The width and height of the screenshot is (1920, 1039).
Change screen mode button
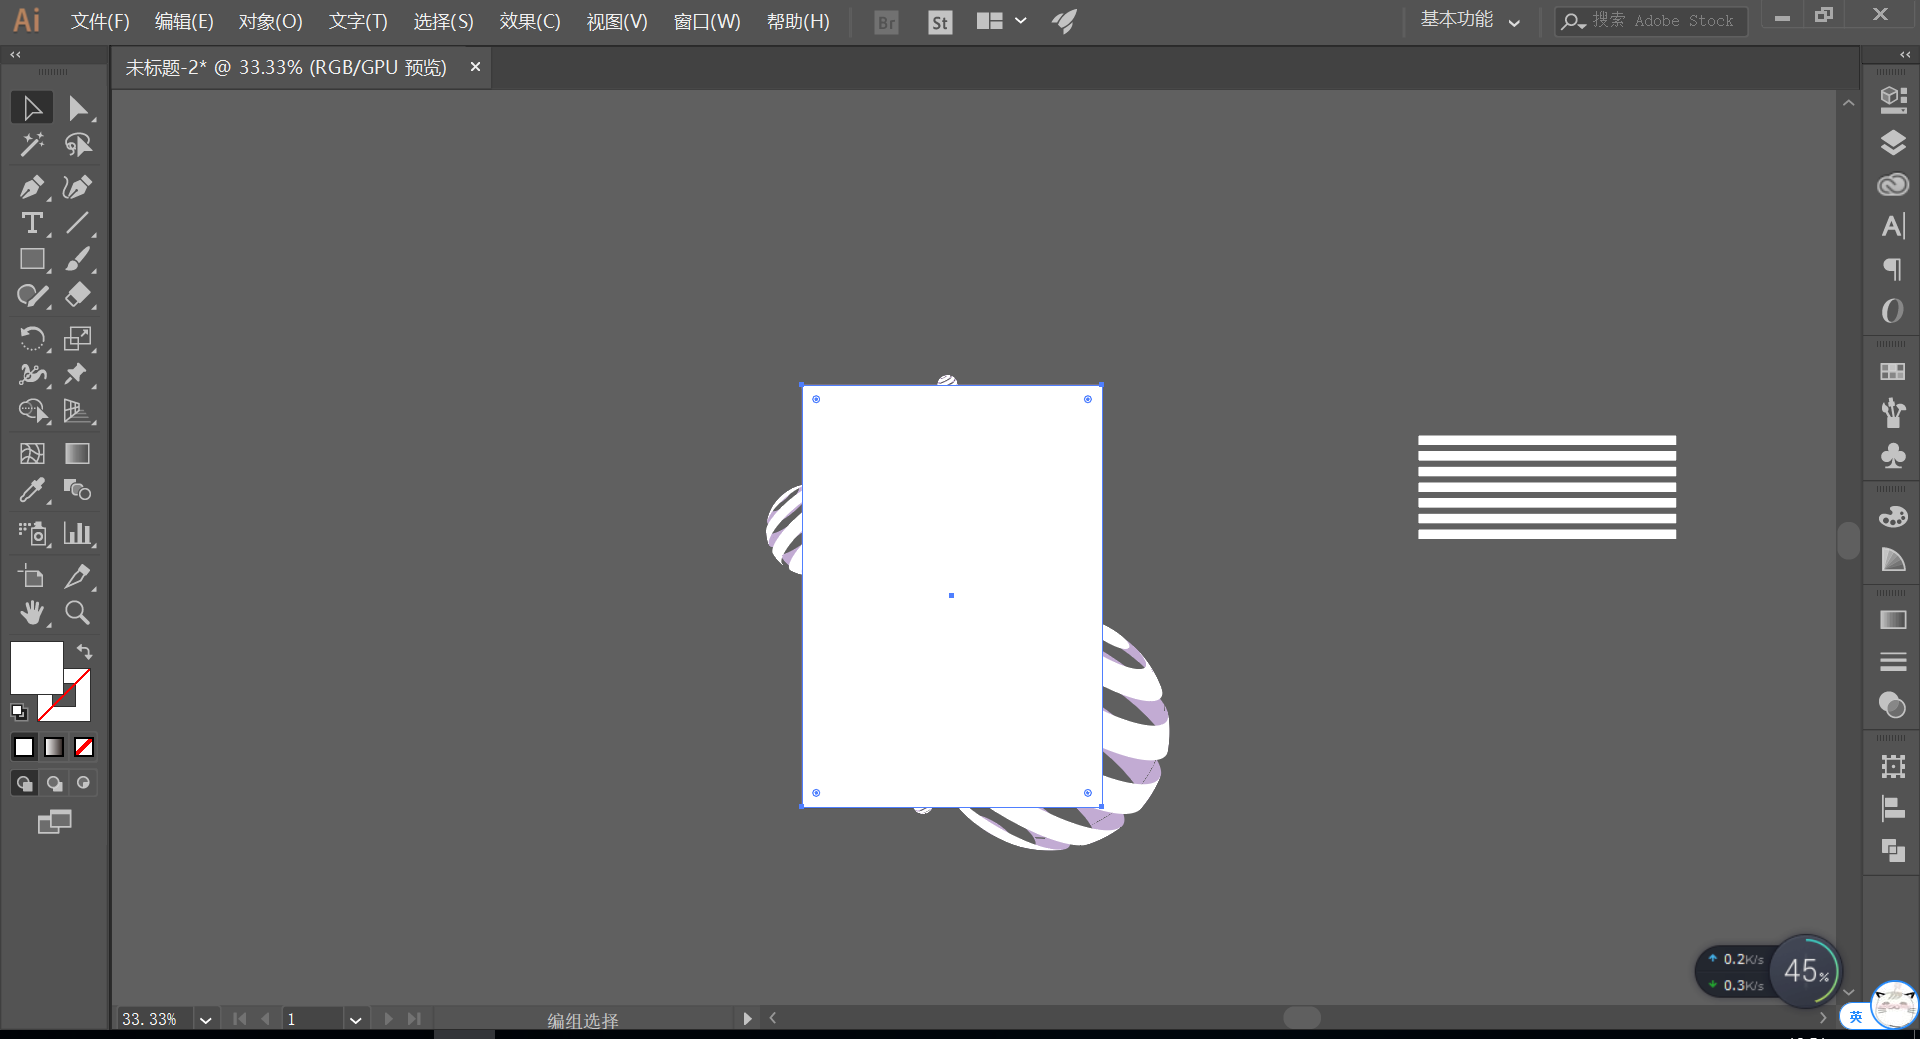point(54,822)
